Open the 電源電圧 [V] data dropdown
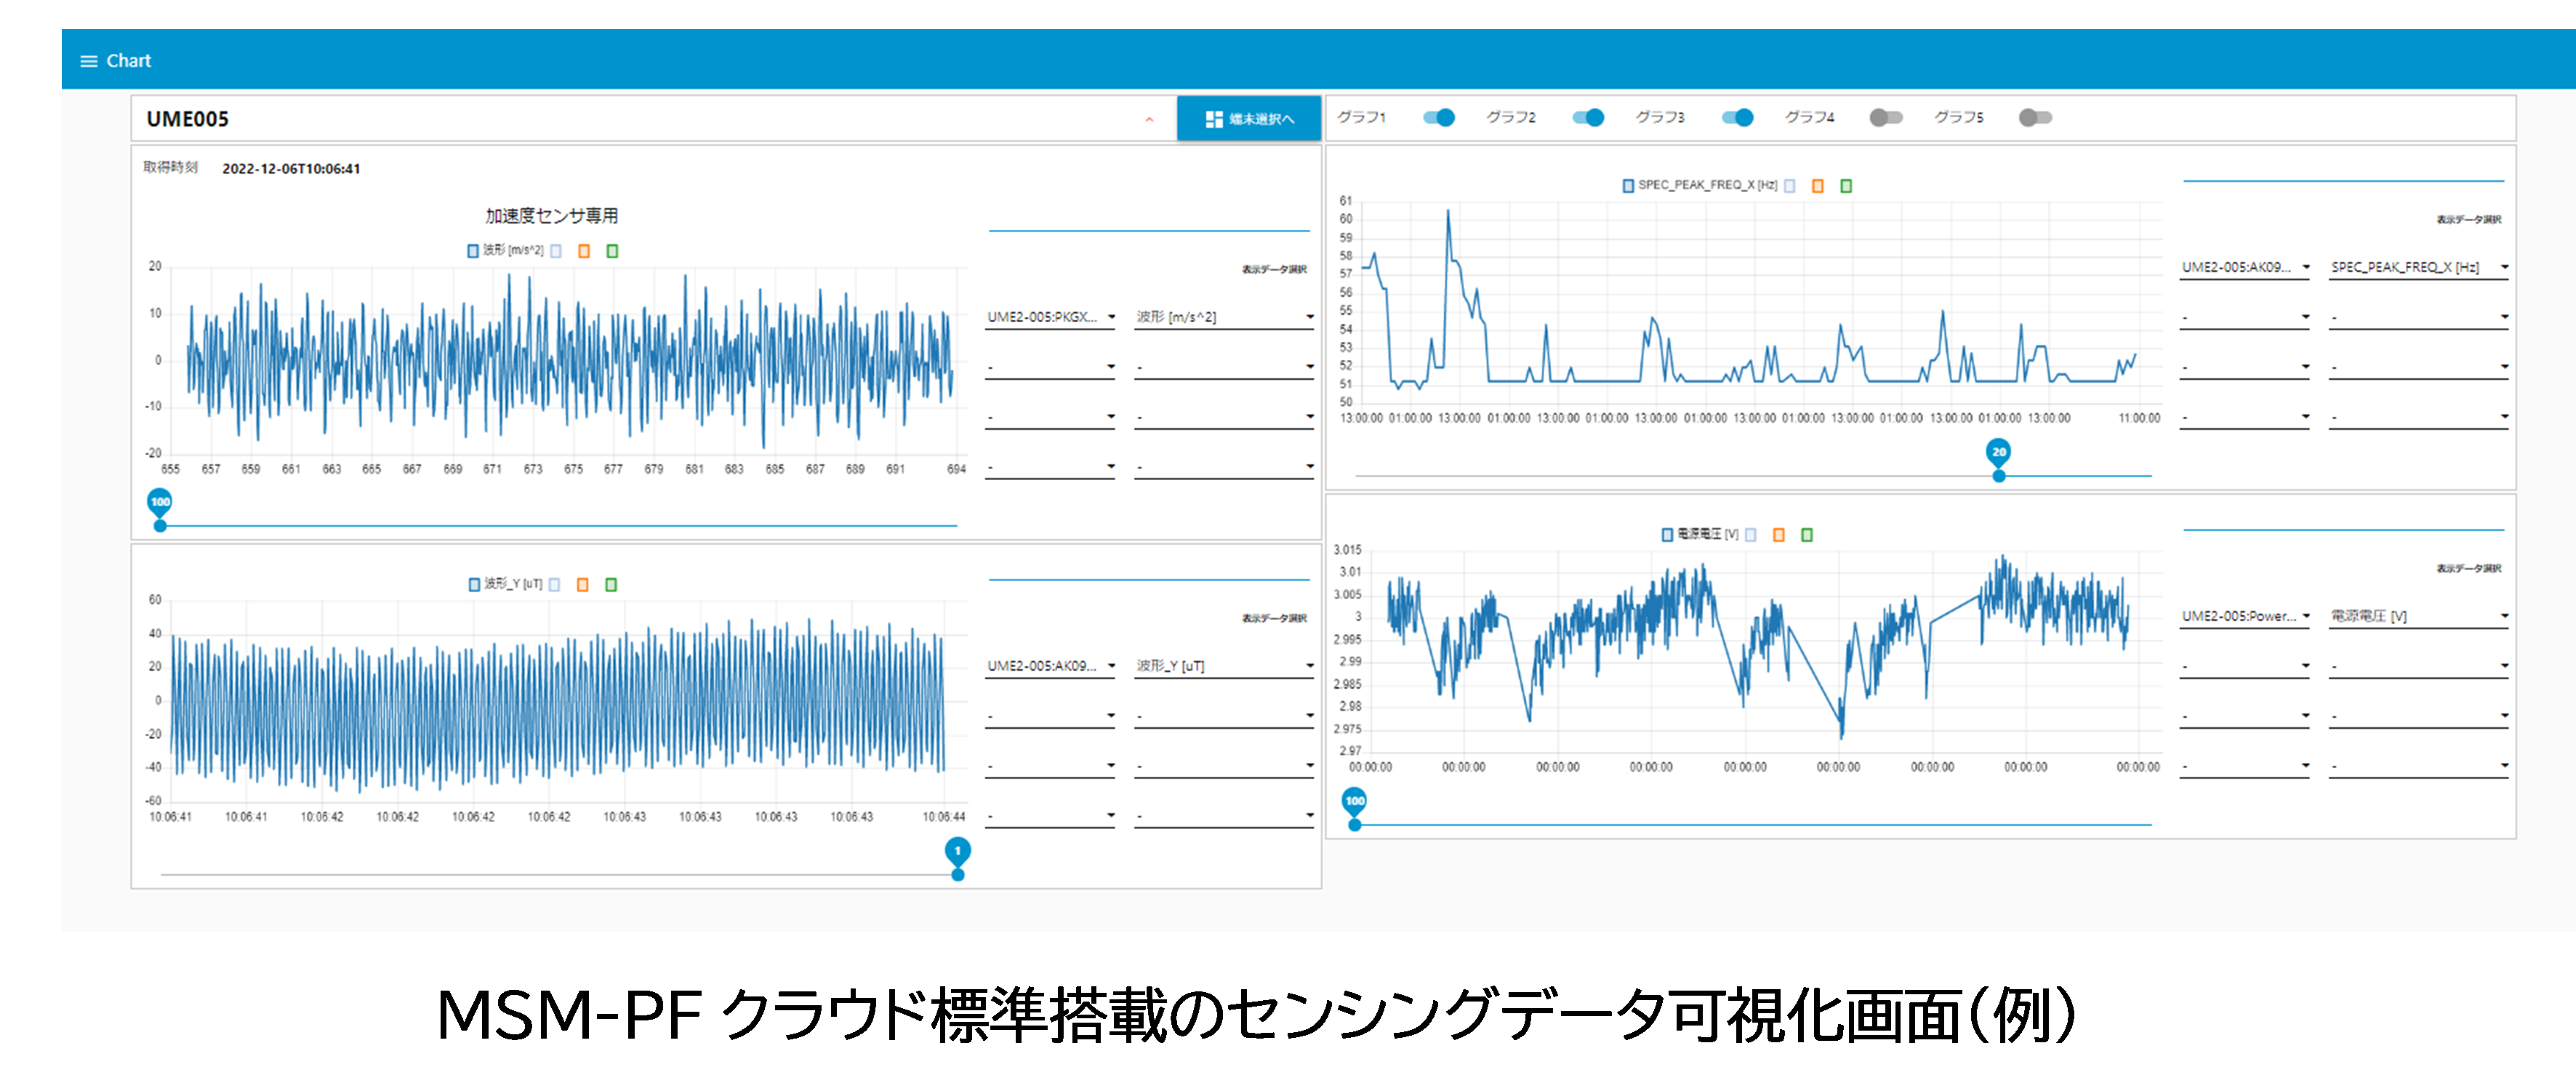Image resolution: width=2576 pixels, height=1067 pixels. [x=2418, y=616]
